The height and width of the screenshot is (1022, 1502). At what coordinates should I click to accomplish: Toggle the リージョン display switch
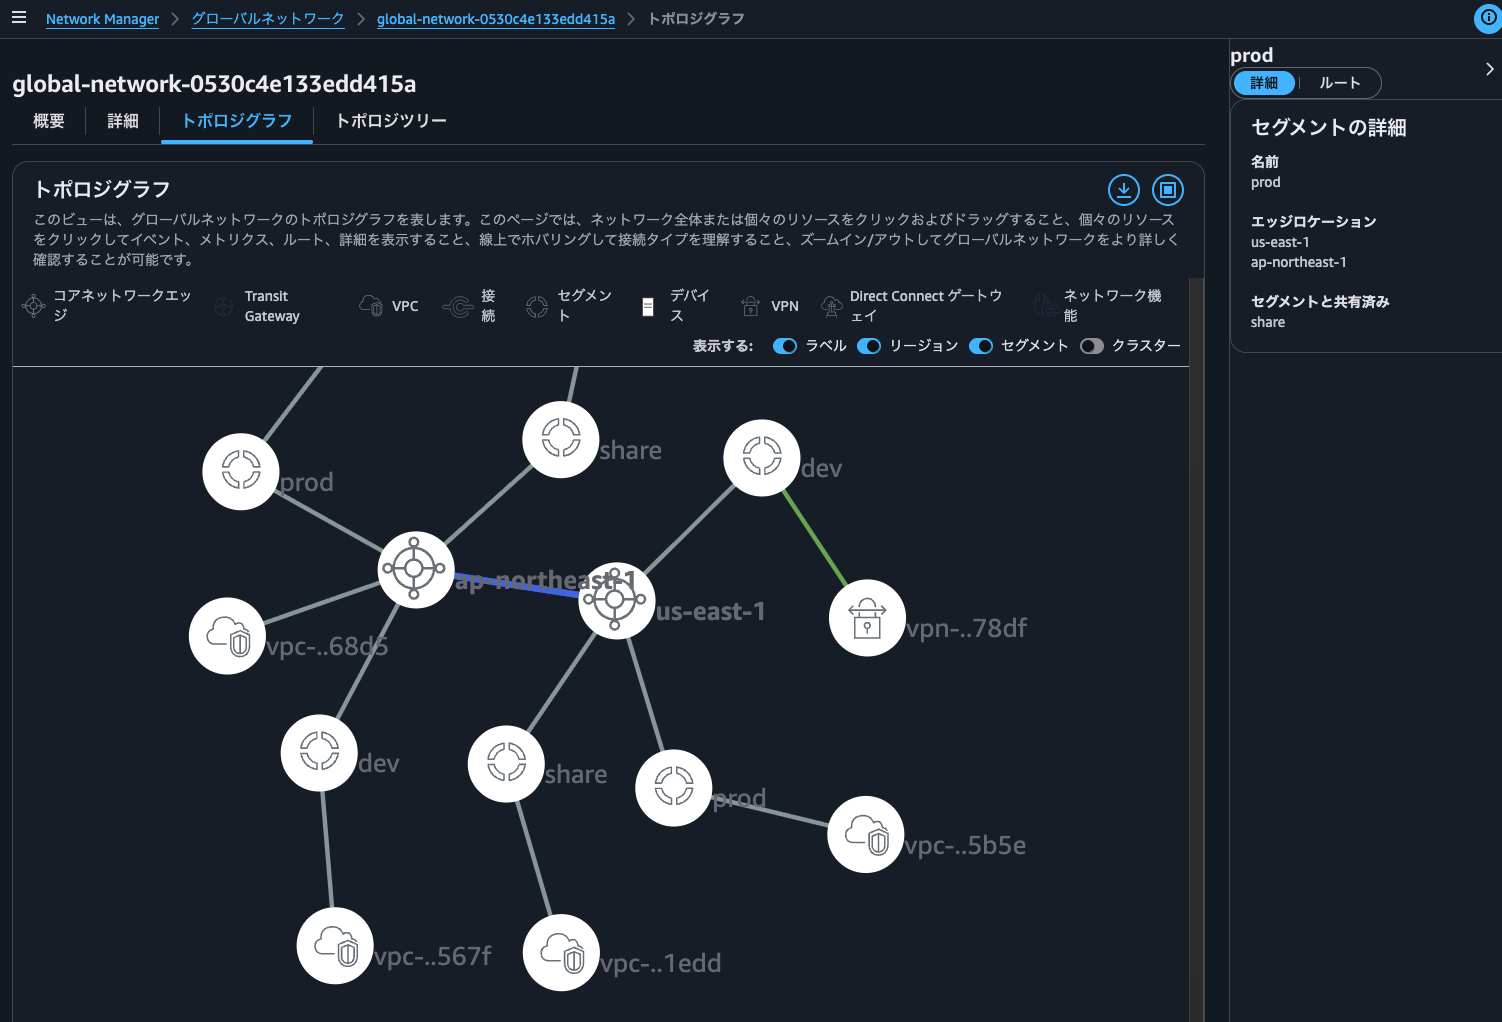[869, 346]
